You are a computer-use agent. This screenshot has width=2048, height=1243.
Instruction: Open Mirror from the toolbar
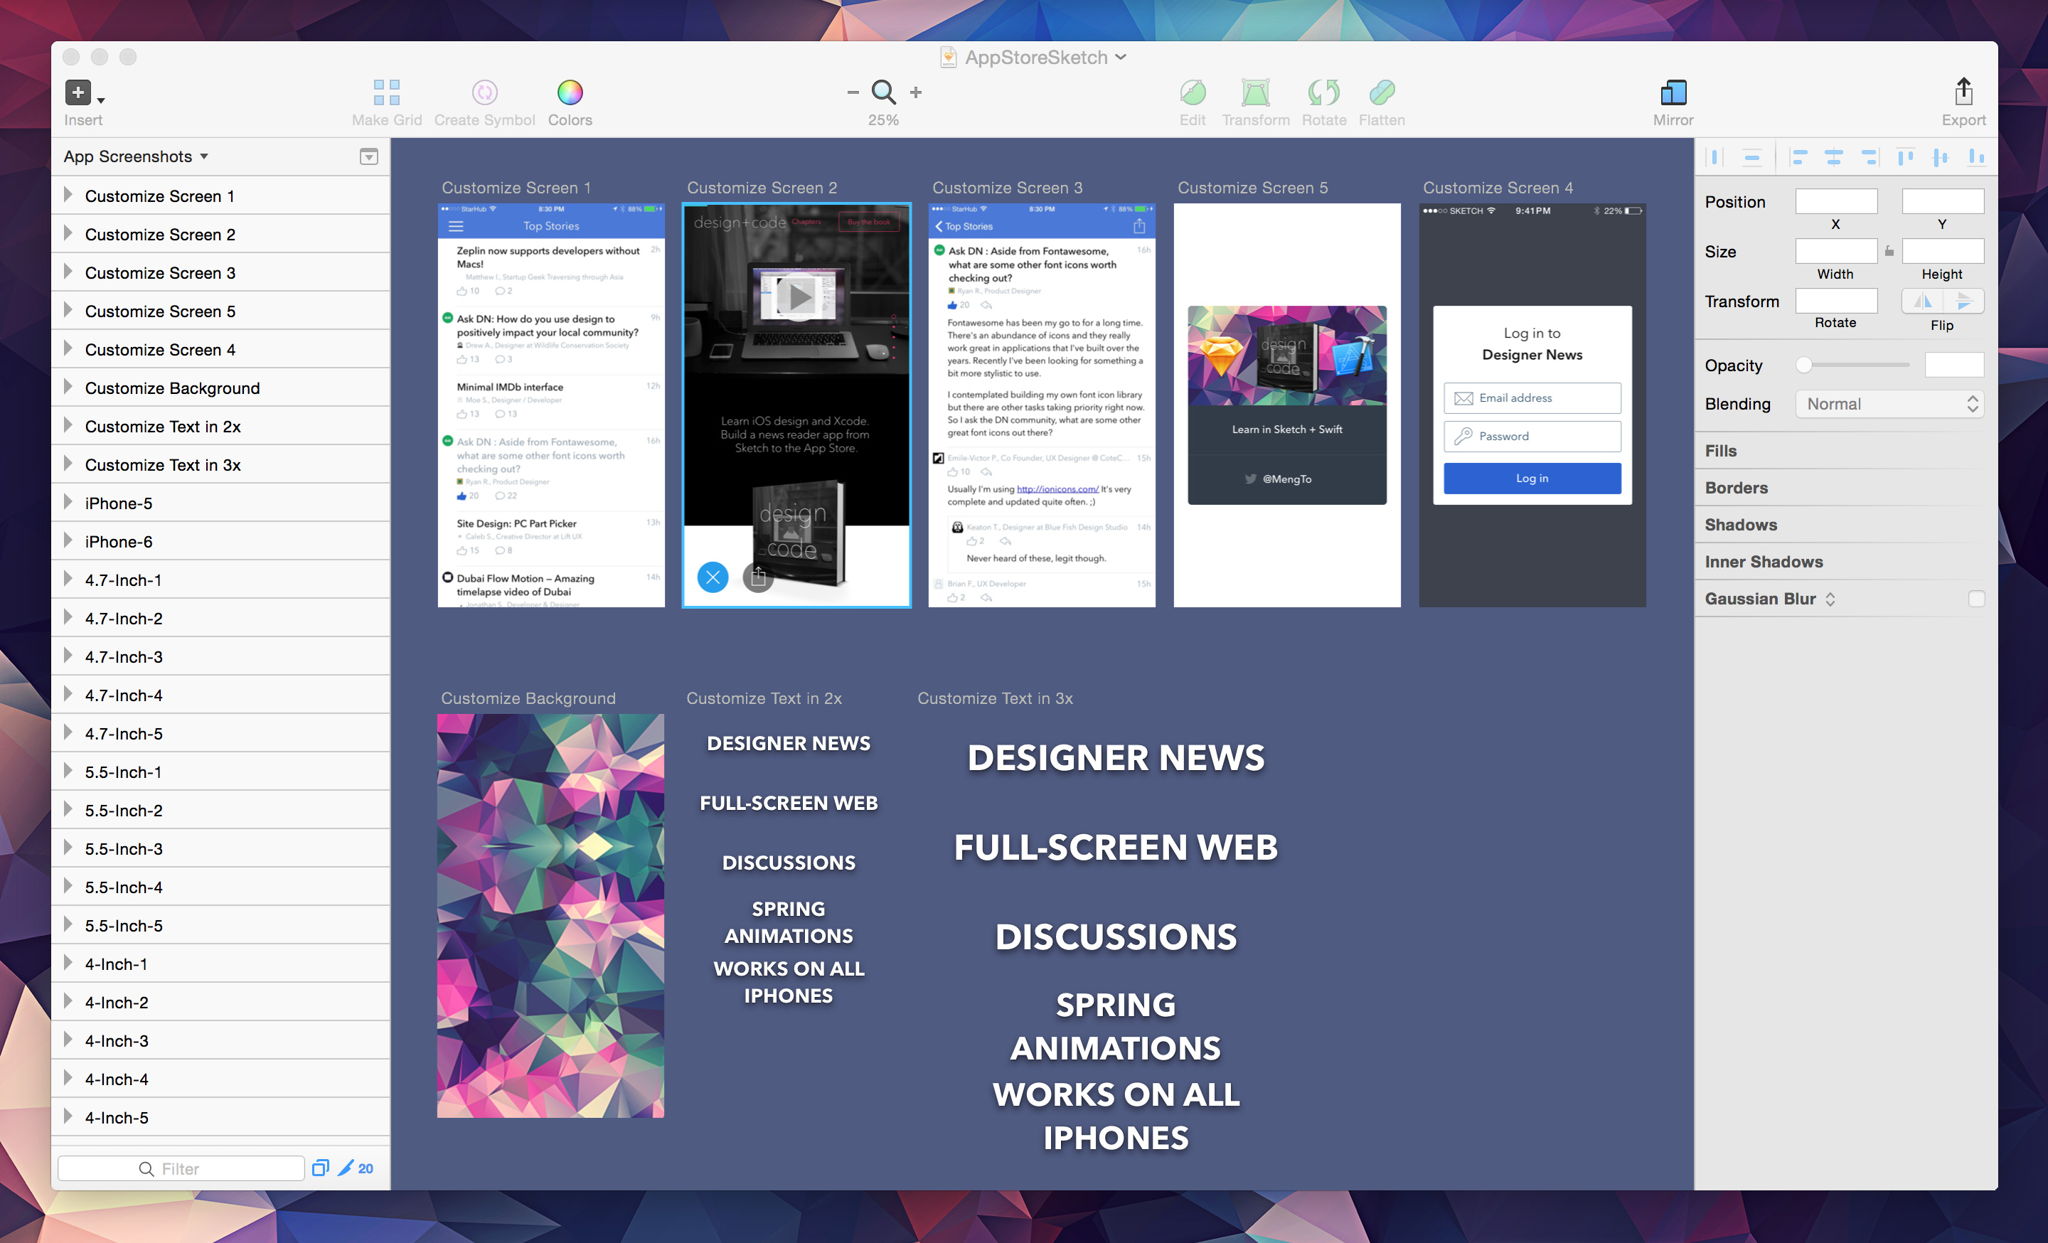pos(1673,93)
